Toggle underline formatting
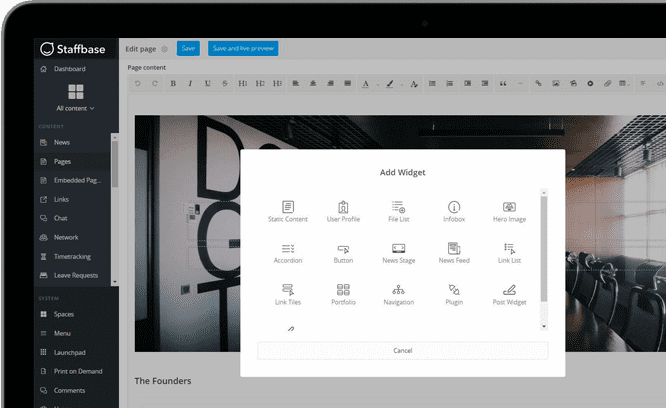 tap(207, 84)
